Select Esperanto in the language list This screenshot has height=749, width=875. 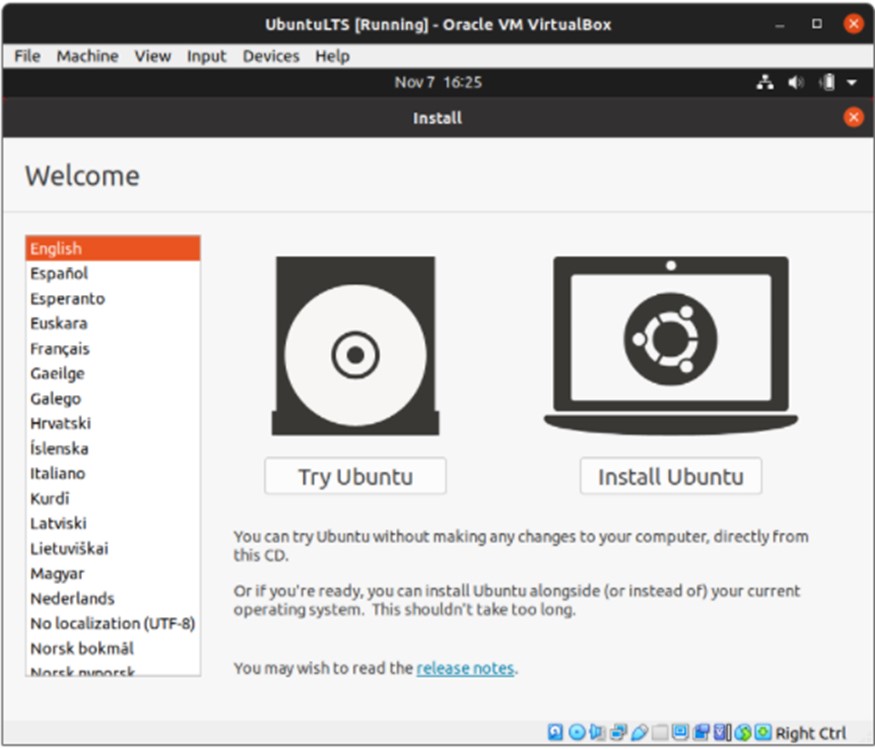[113, 299]
